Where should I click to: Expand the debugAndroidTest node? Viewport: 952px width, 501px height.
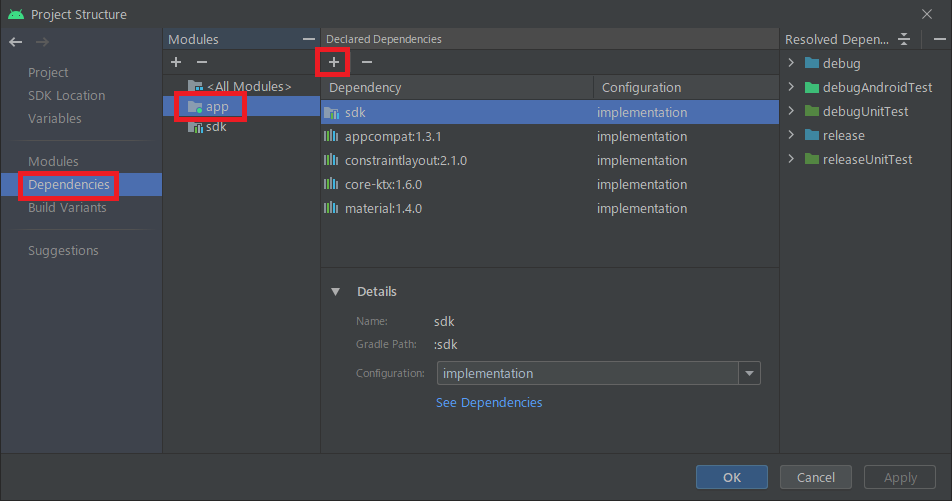tap(791, 87)
